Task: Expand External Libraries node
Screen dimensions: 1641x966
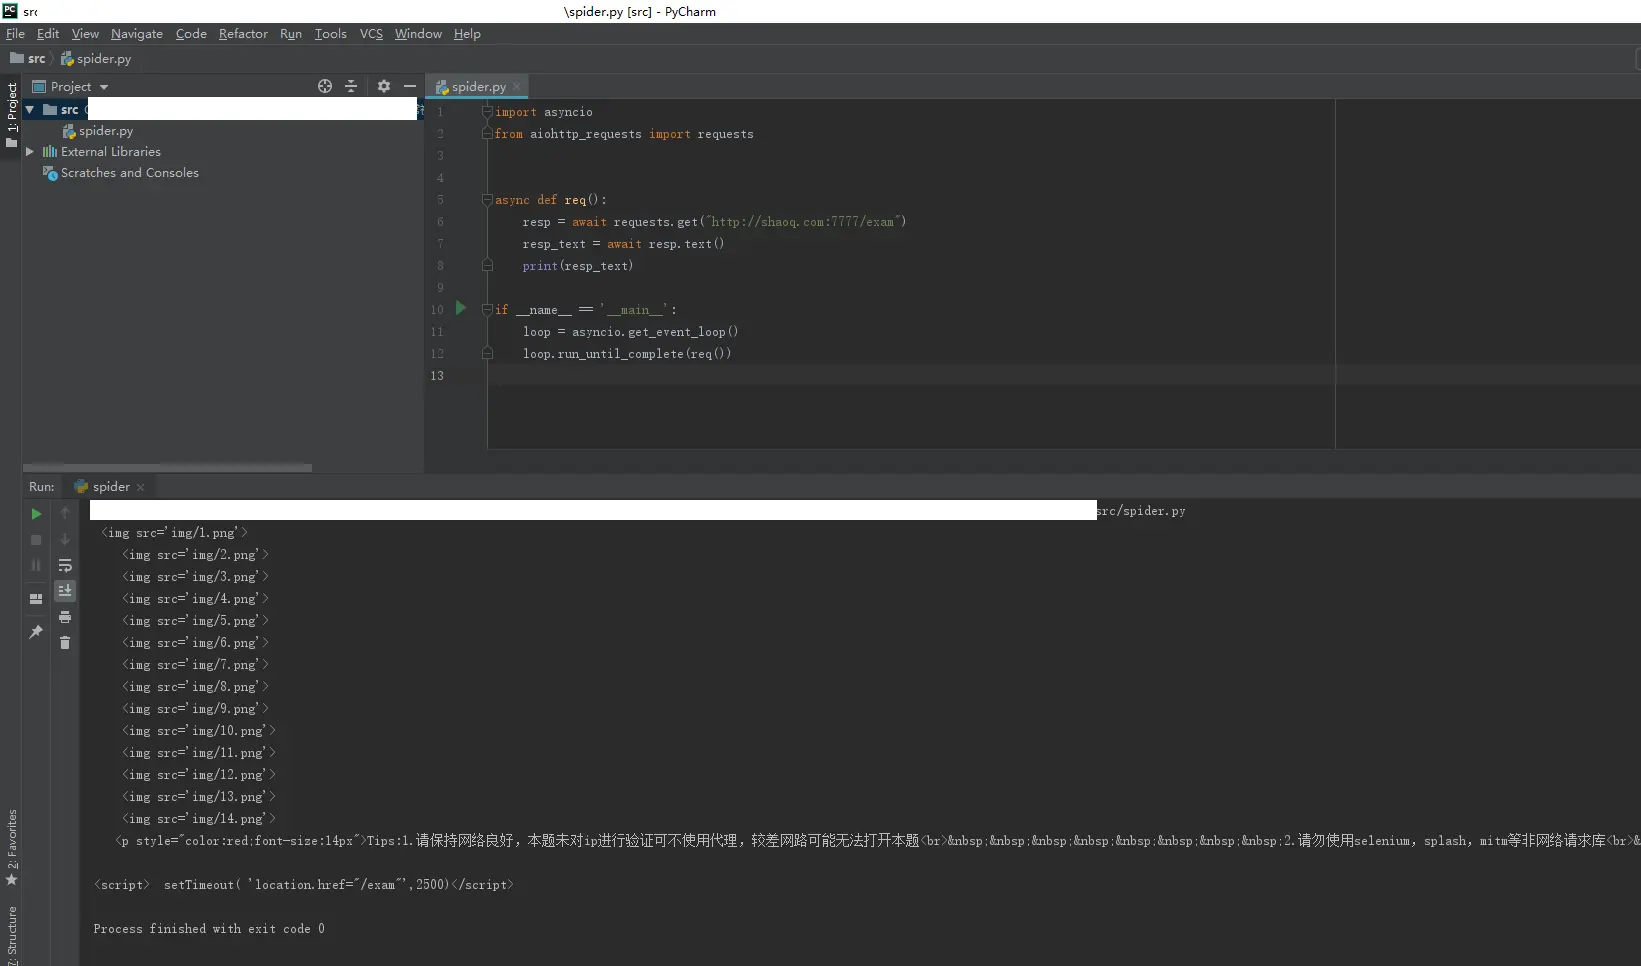Action: point(30,152)
